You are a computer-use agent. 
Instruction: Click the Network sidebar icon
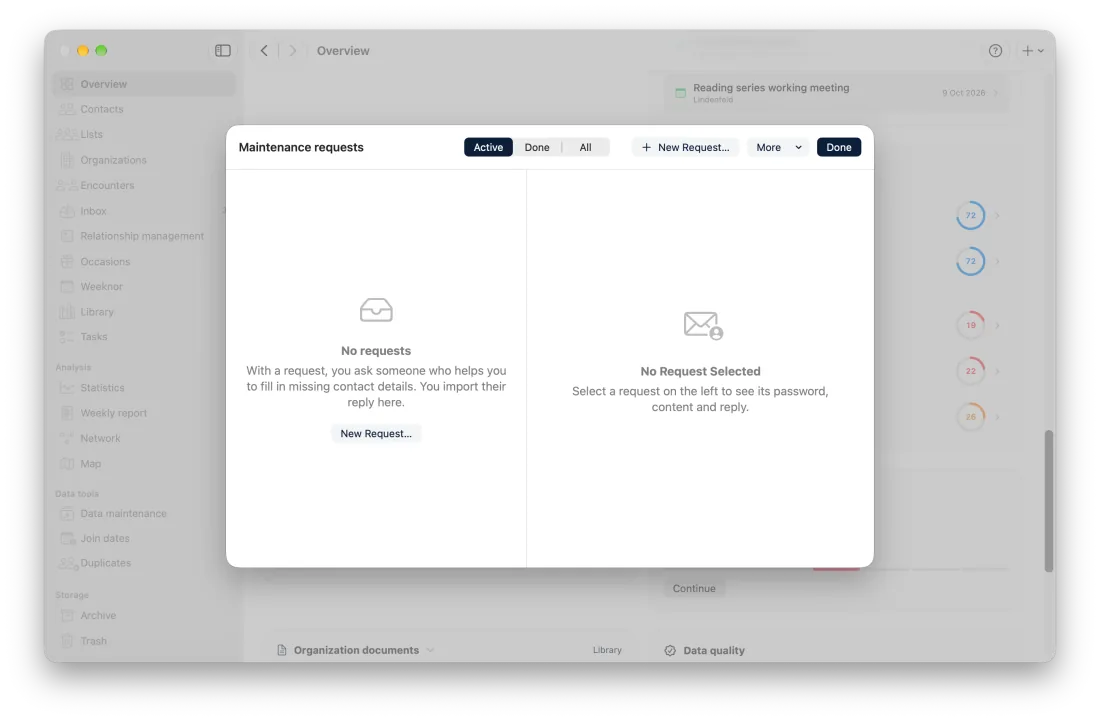pyautogui.click(x=67, y=438)
